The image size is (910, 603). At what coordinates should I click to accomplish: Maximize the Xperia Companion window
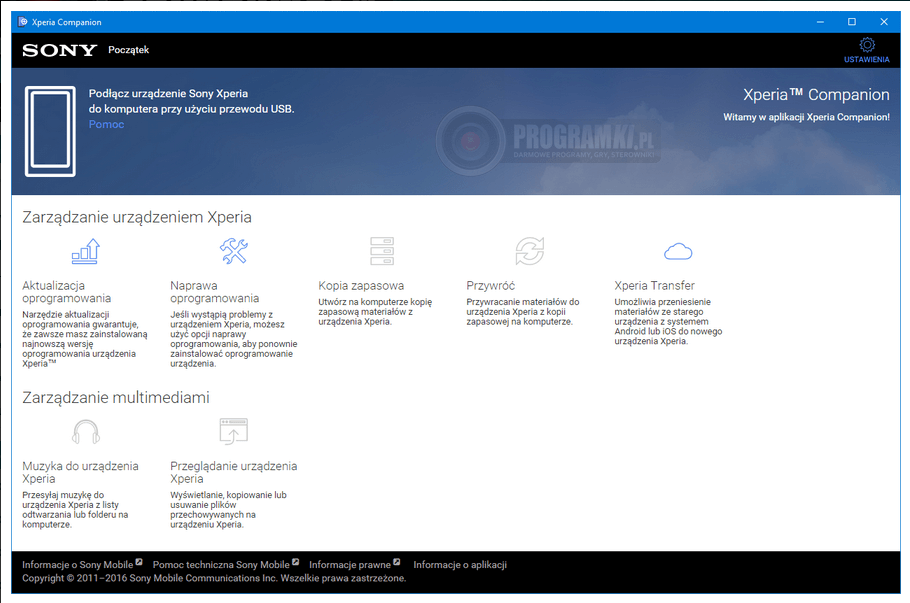852,22
